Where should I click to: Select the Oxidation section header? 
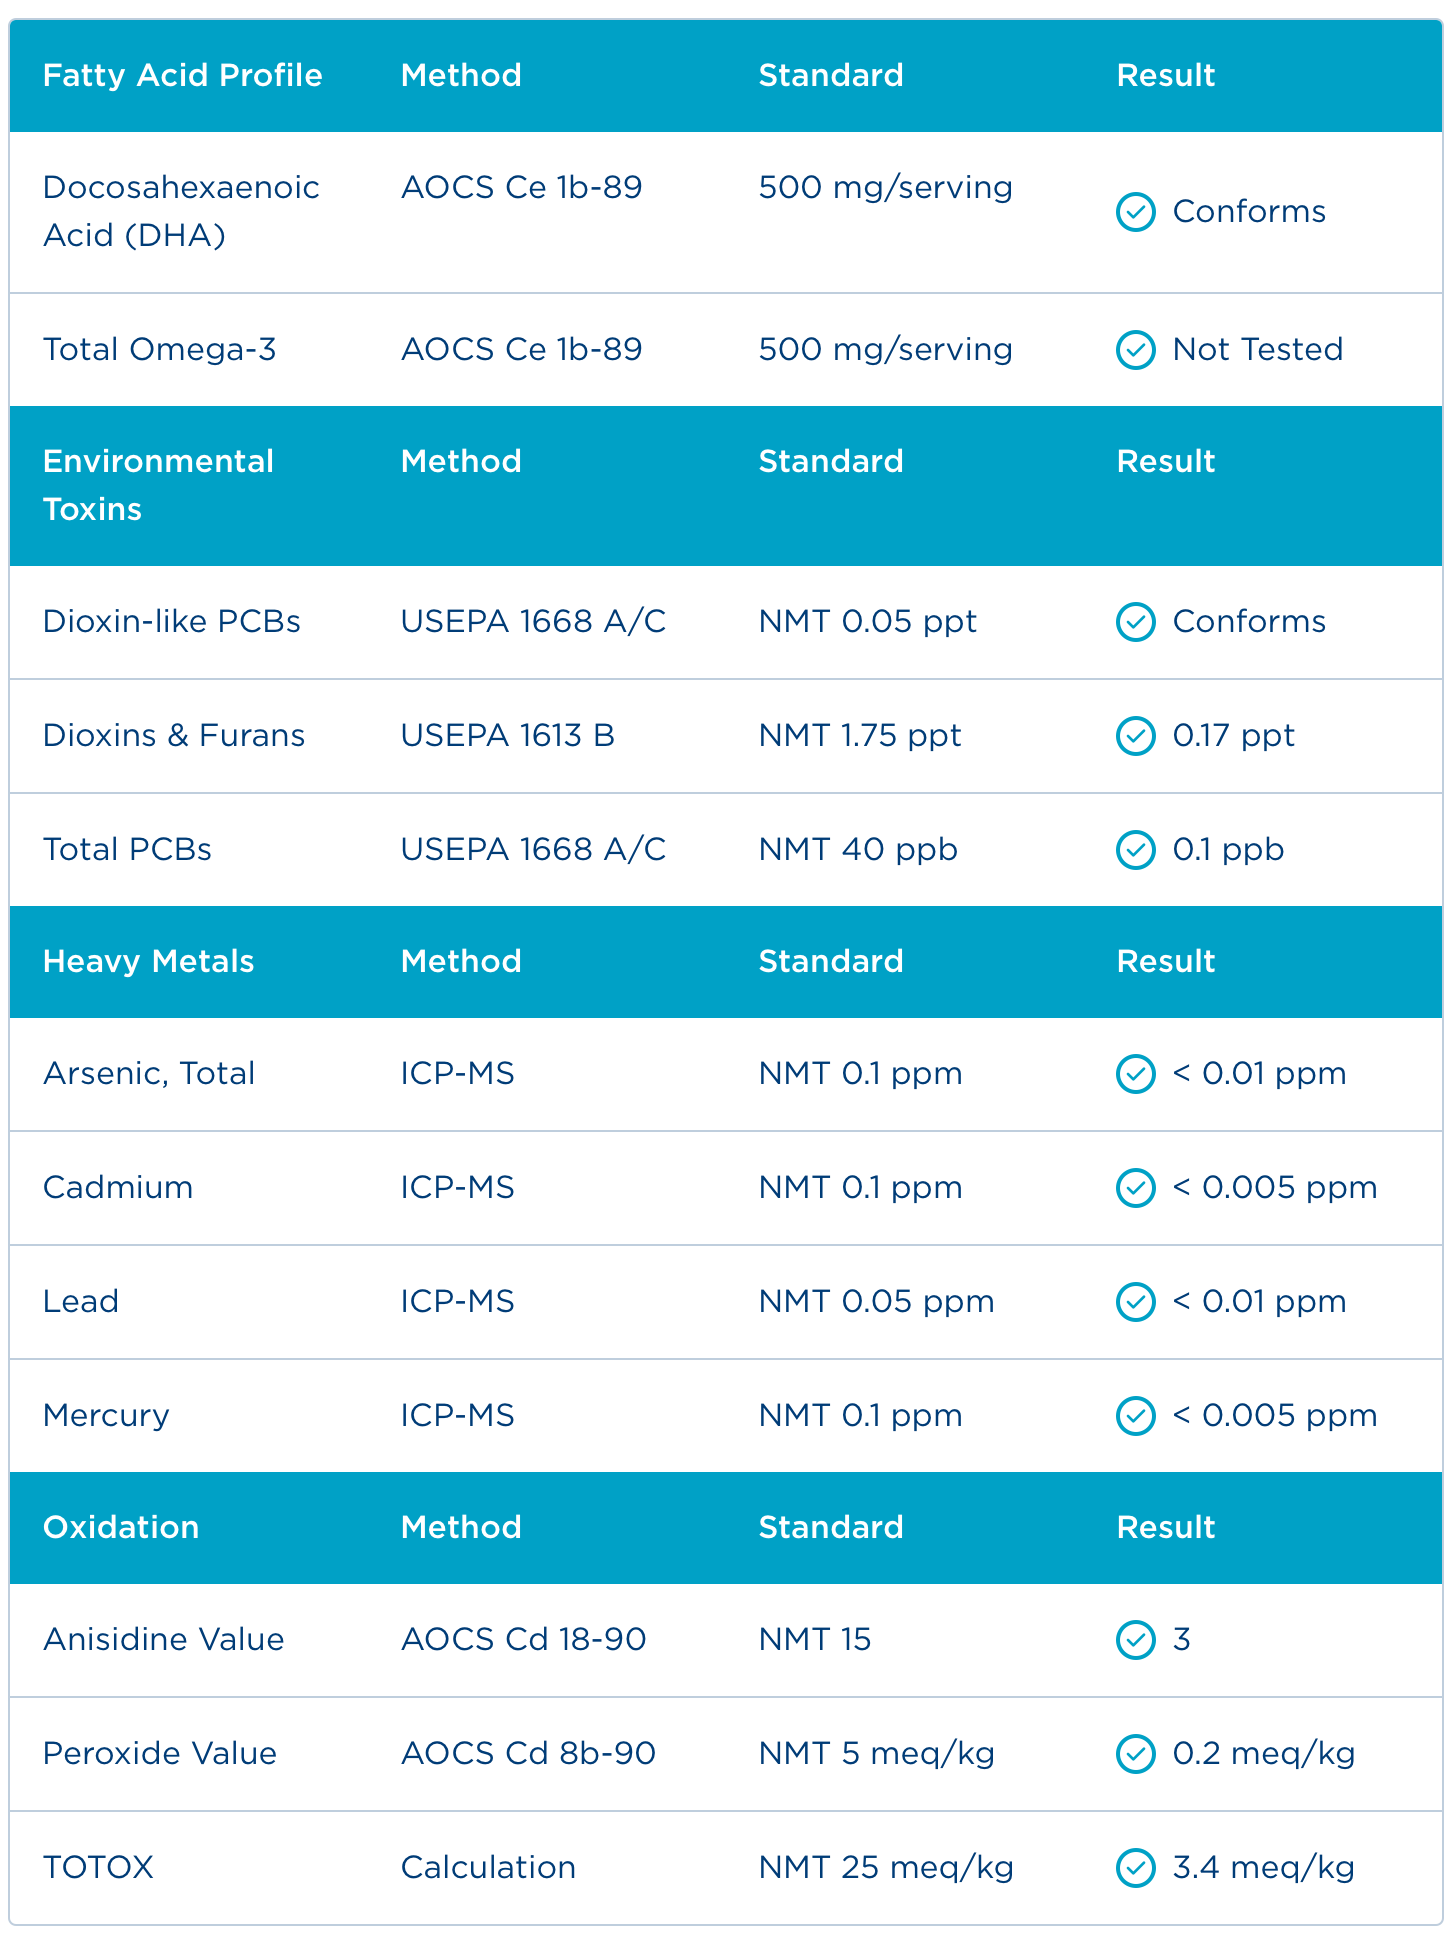click(x=121, y=1528)
